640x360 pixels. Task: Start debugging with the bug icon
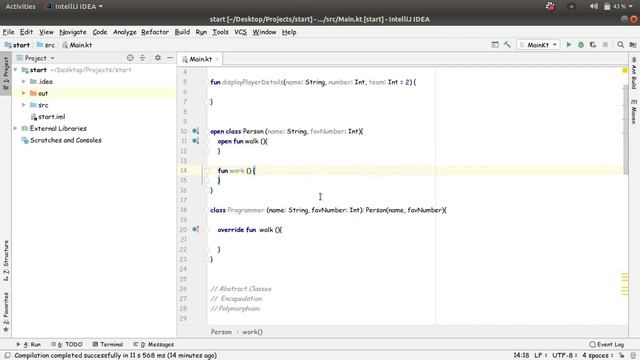coord(581,45)
